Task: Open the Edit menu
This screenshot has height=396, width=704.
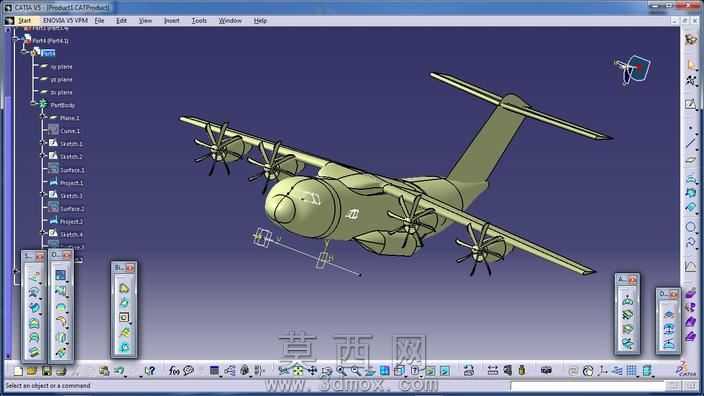Action: [121, 21]
